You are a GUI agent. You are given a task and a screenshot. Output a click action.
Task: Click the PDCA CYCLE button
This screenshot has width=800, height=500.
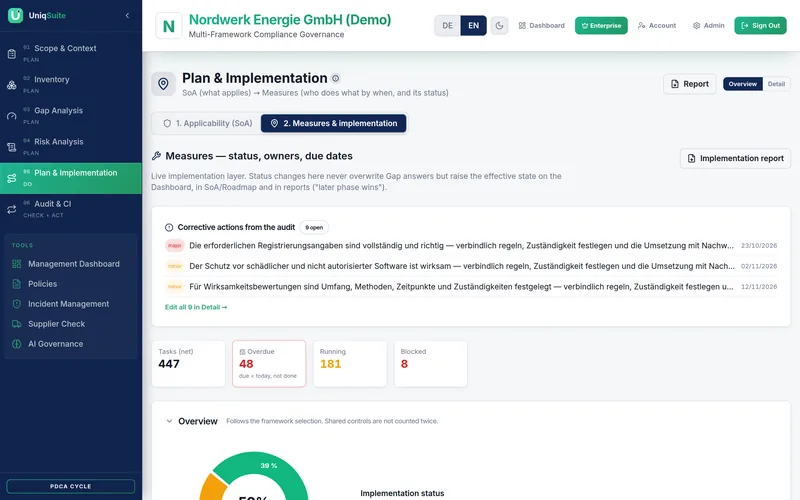[71, 486]
